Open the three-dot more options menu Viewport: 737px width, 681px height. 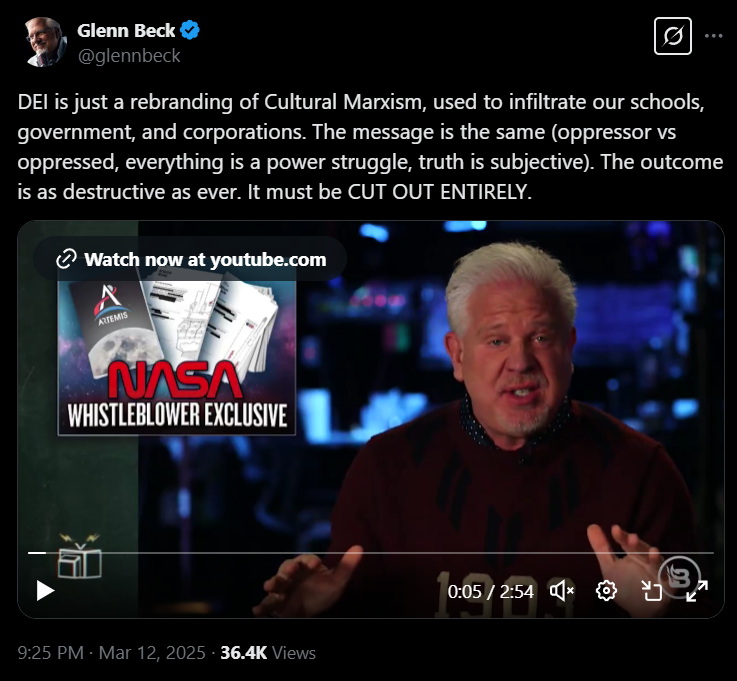click(x=713, y=36)
